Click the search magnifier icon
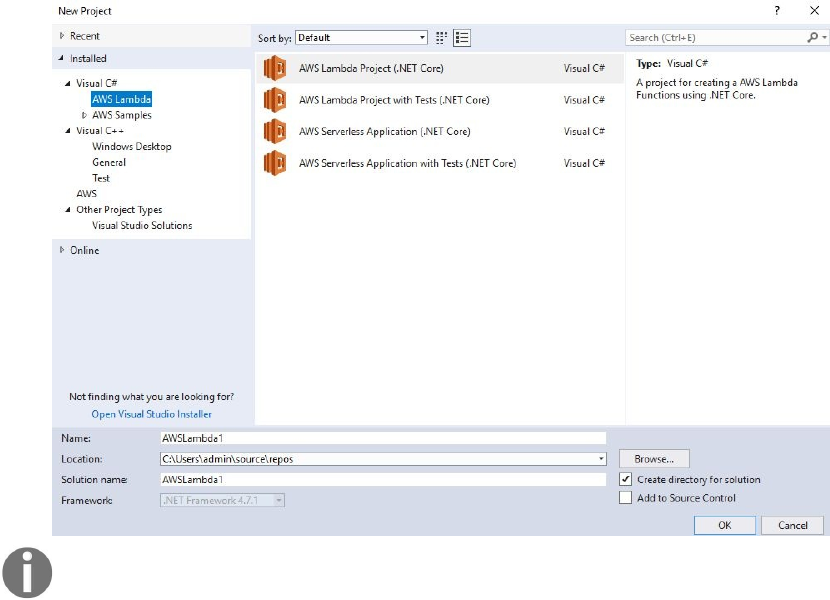The height and width of the screenshot is (600, 830). click(812, 37)
